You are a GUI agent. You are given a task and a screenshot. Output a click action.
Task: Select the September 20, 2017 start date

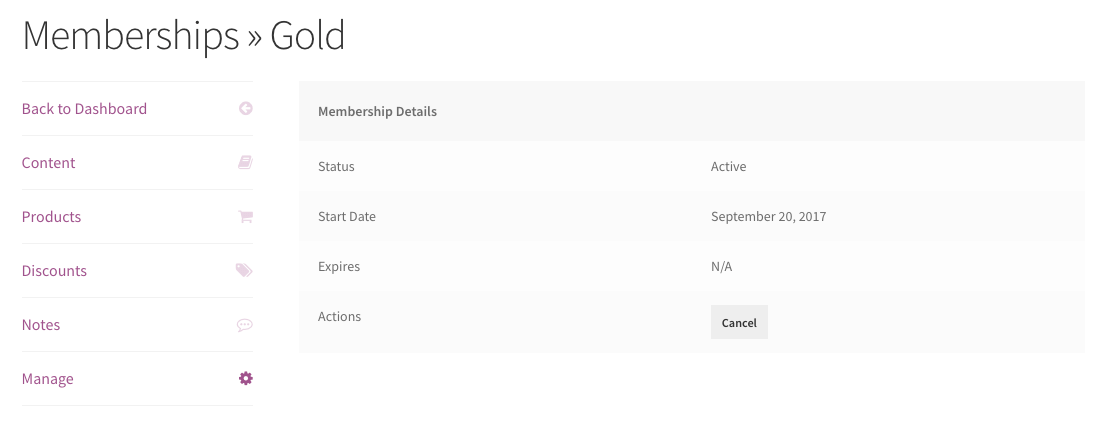pyautogui.click(x=768, y=216)
